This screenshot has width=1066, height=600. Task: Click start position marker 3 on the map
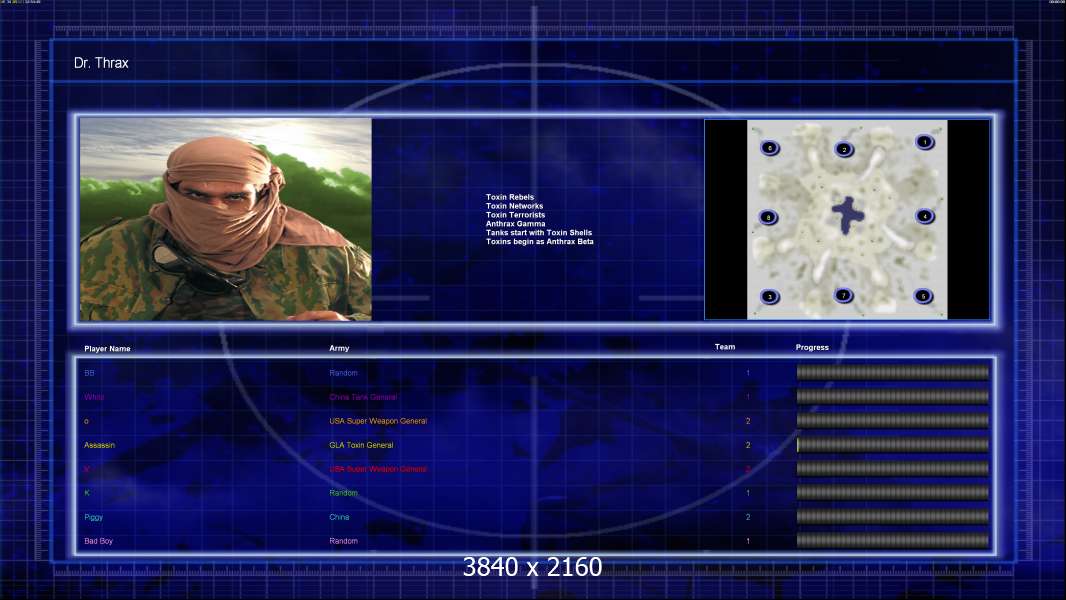(x=770, y=296)
